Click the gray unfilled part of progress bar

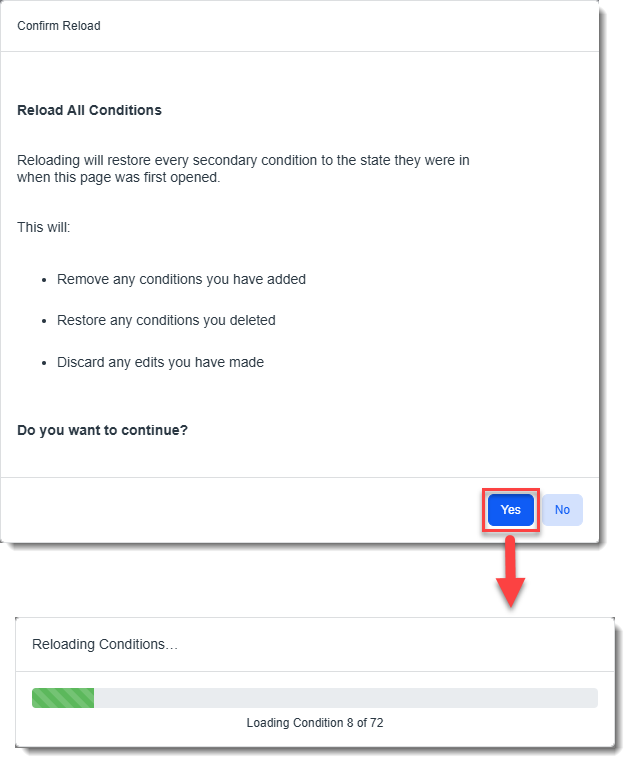345,698
